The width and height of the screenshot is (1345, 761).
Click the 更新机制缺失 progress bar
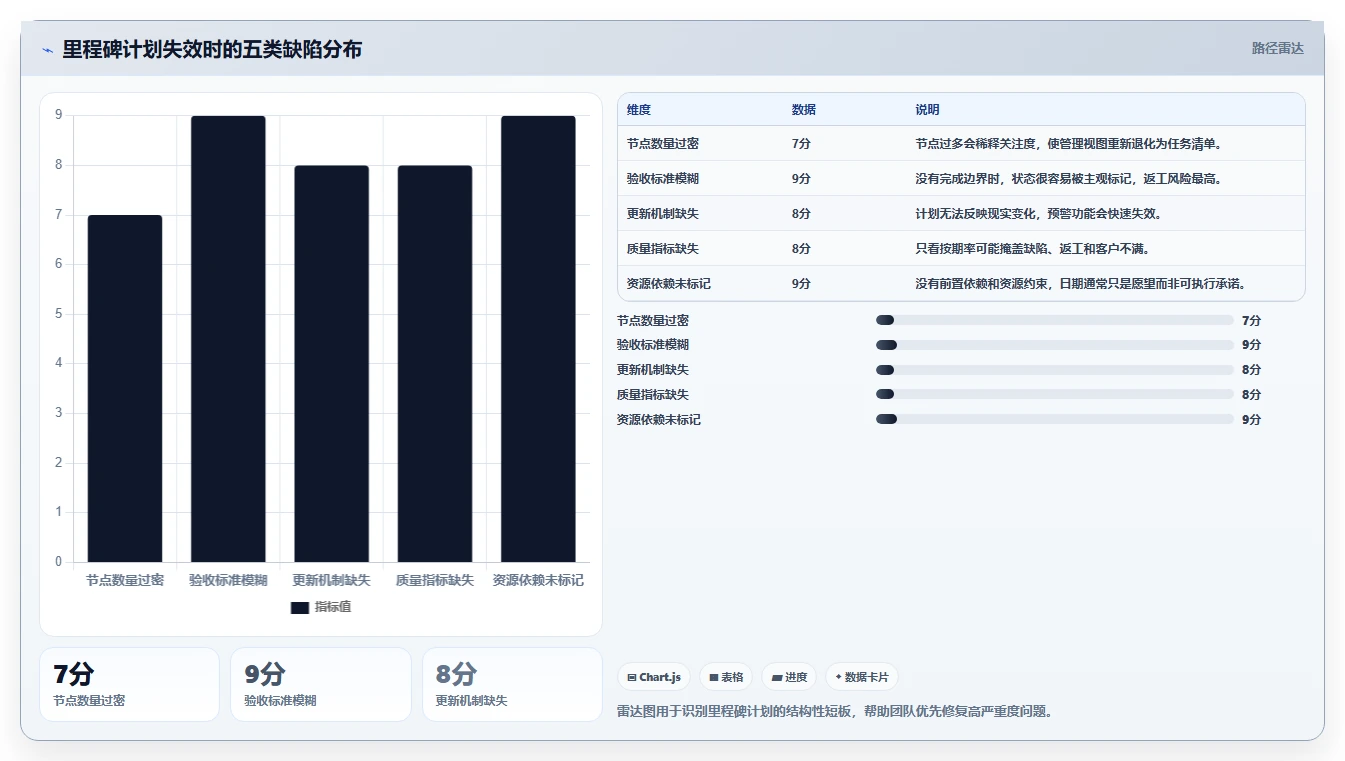click(1054, 370)
